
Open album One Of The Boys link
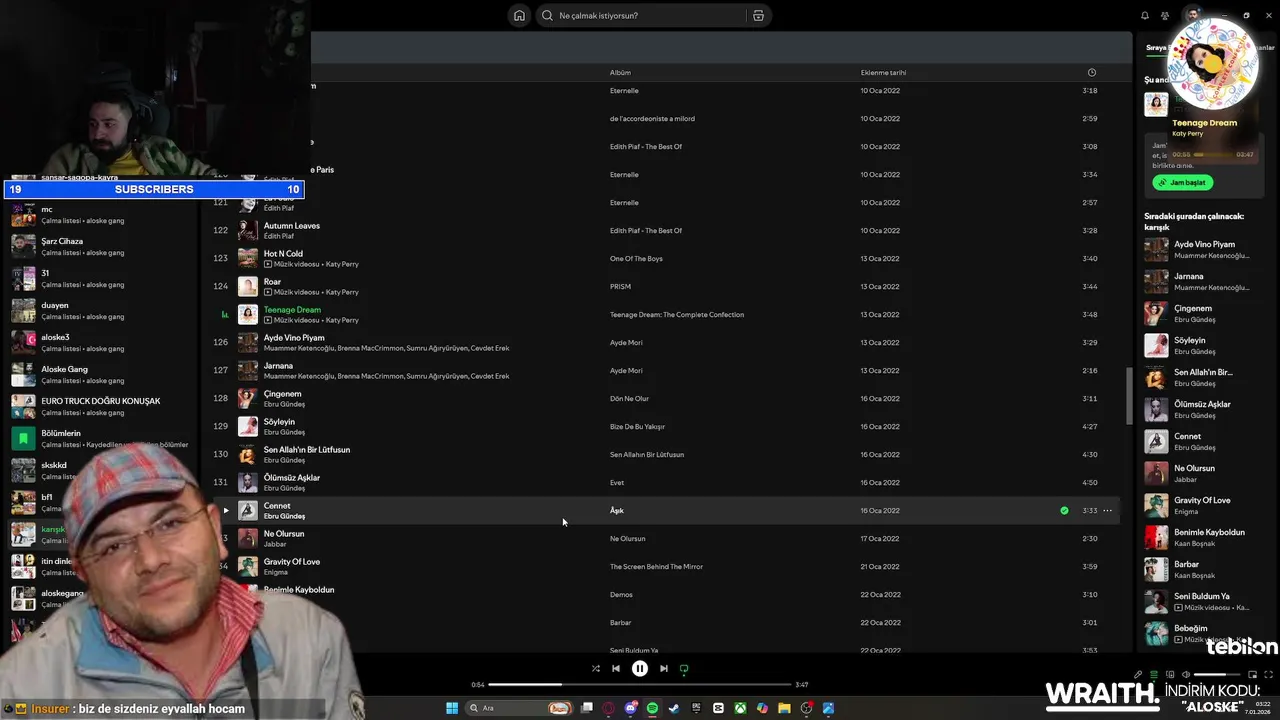tap(636, 258)
